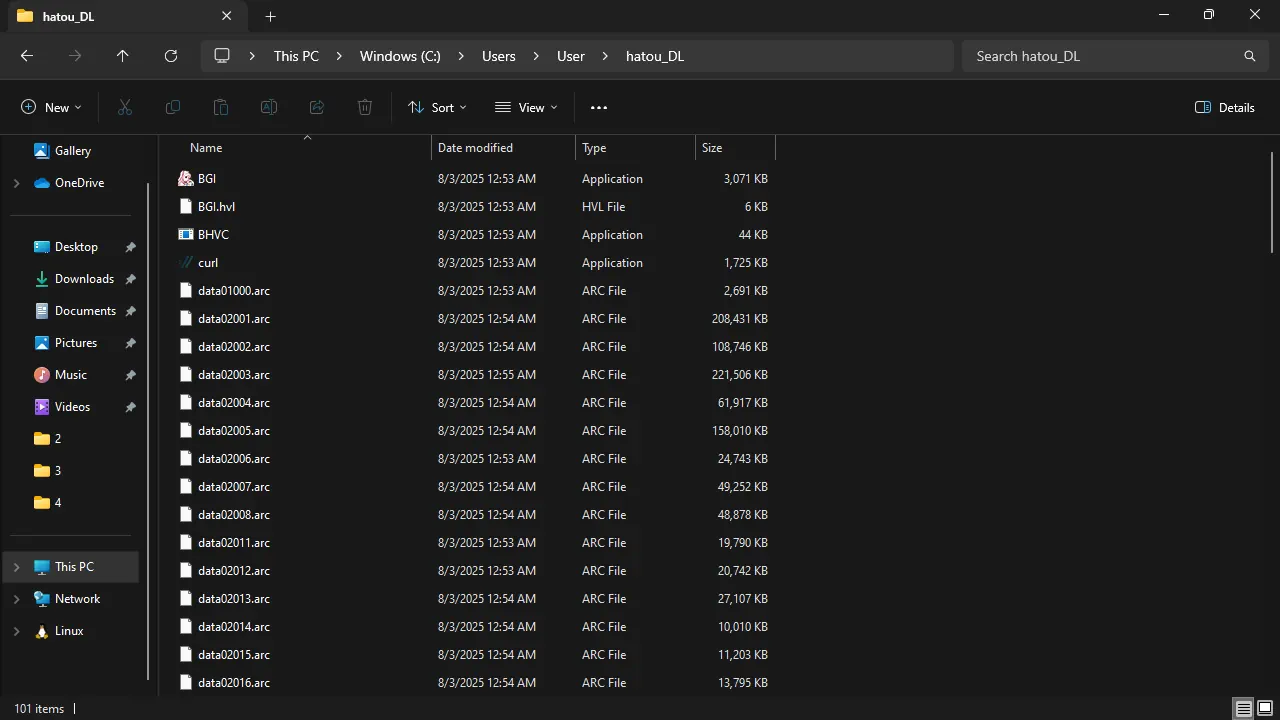Expand chevron after Users in path
1280x720 pixels.
[x=536, y=56]
